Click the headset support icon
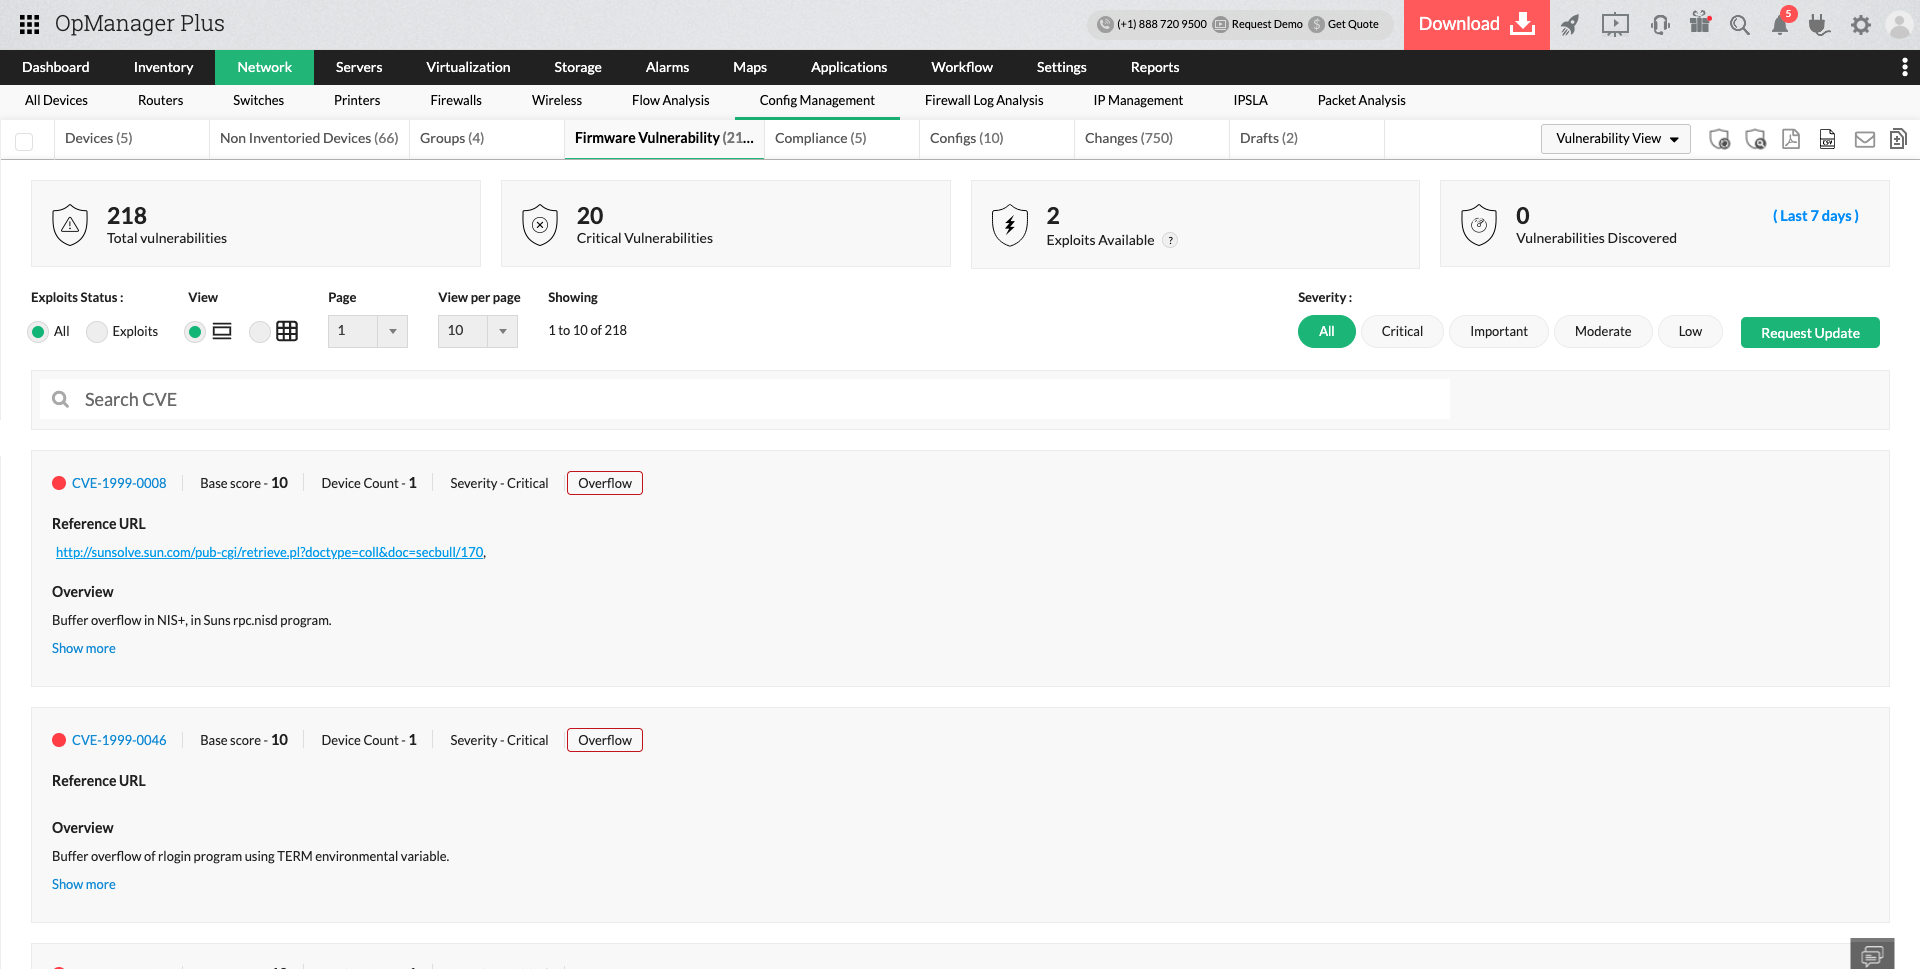The width and height of the screenshot is (1920, 969). (x=1660, y=24)
